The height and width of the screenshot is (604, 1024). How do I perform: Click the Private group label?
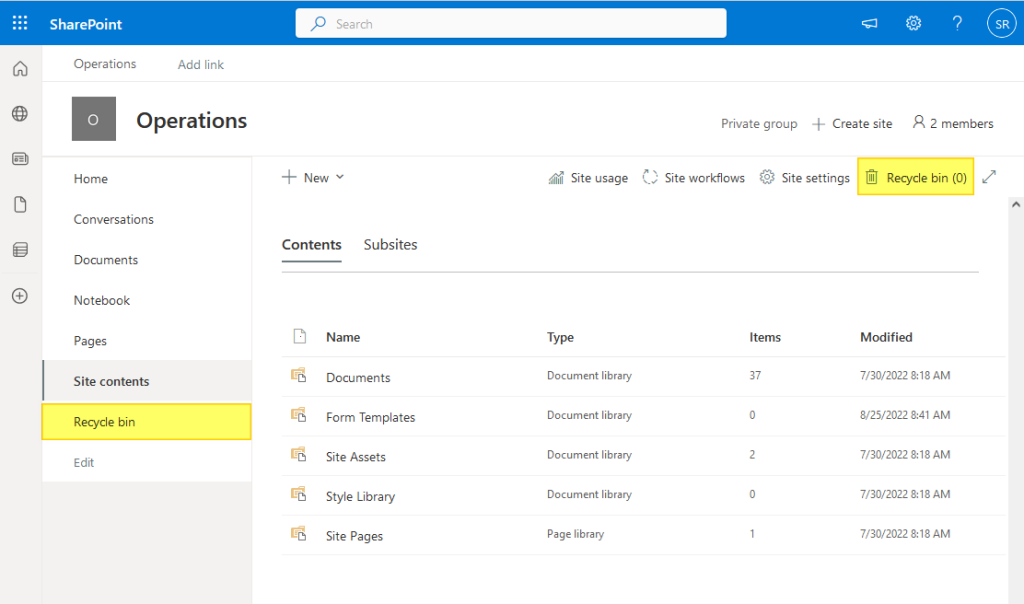(x=759, y=123)
